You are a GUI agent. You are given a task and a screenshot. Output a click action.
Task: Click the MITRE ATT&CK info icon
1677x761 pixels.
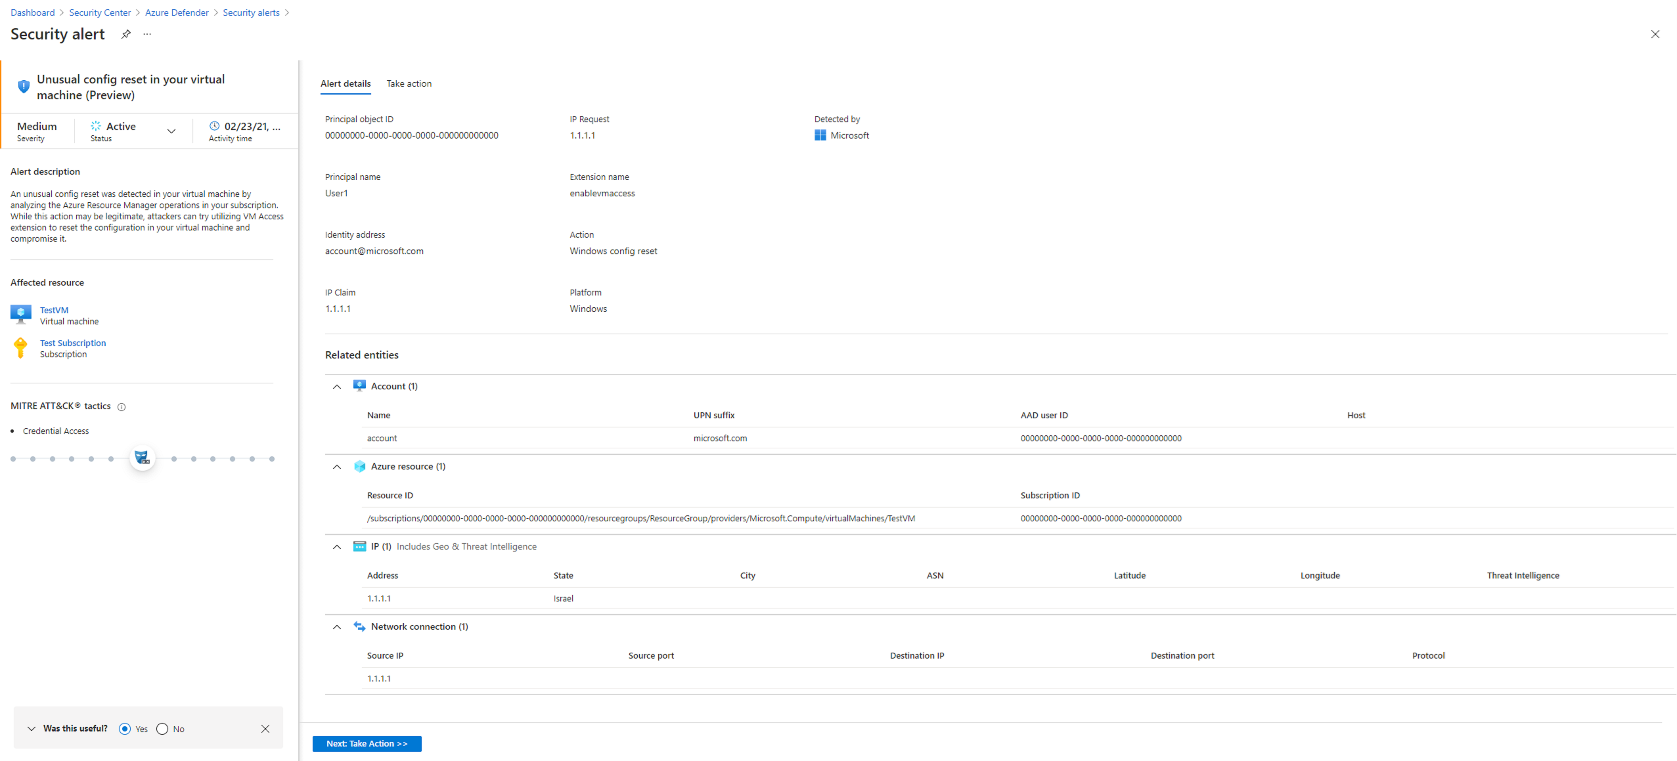coord(122,407)
